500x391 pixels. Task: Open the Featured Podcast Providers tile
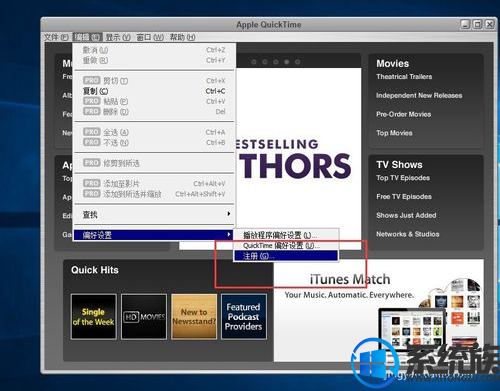tap(244, 317)
